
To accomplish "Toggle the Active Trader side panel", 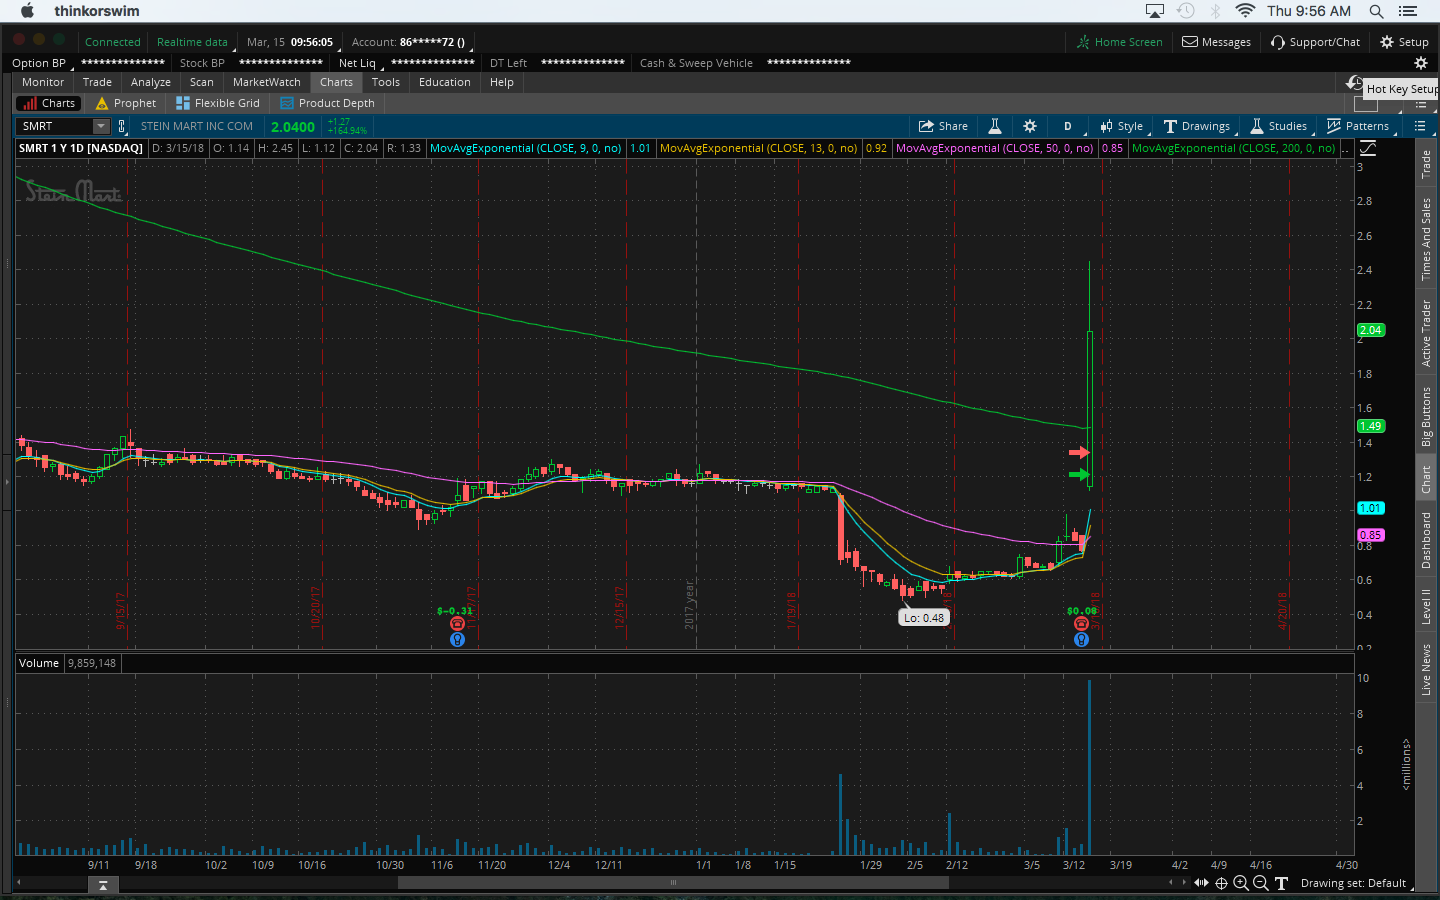I will [x=1427, y=333].
